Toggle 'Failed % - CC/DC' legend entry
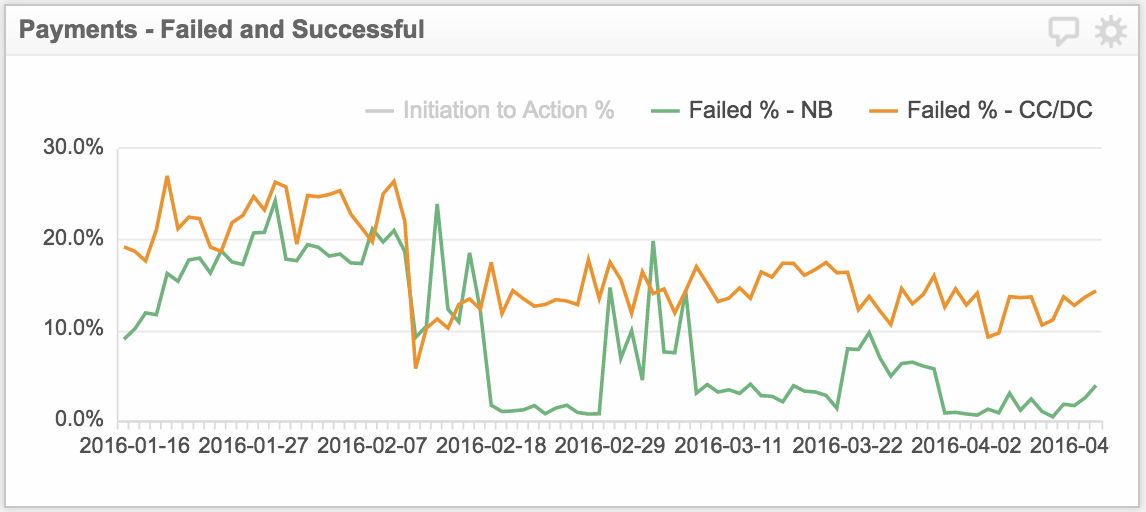Screen dimensions: 1146x512 [x=999, y=110]
